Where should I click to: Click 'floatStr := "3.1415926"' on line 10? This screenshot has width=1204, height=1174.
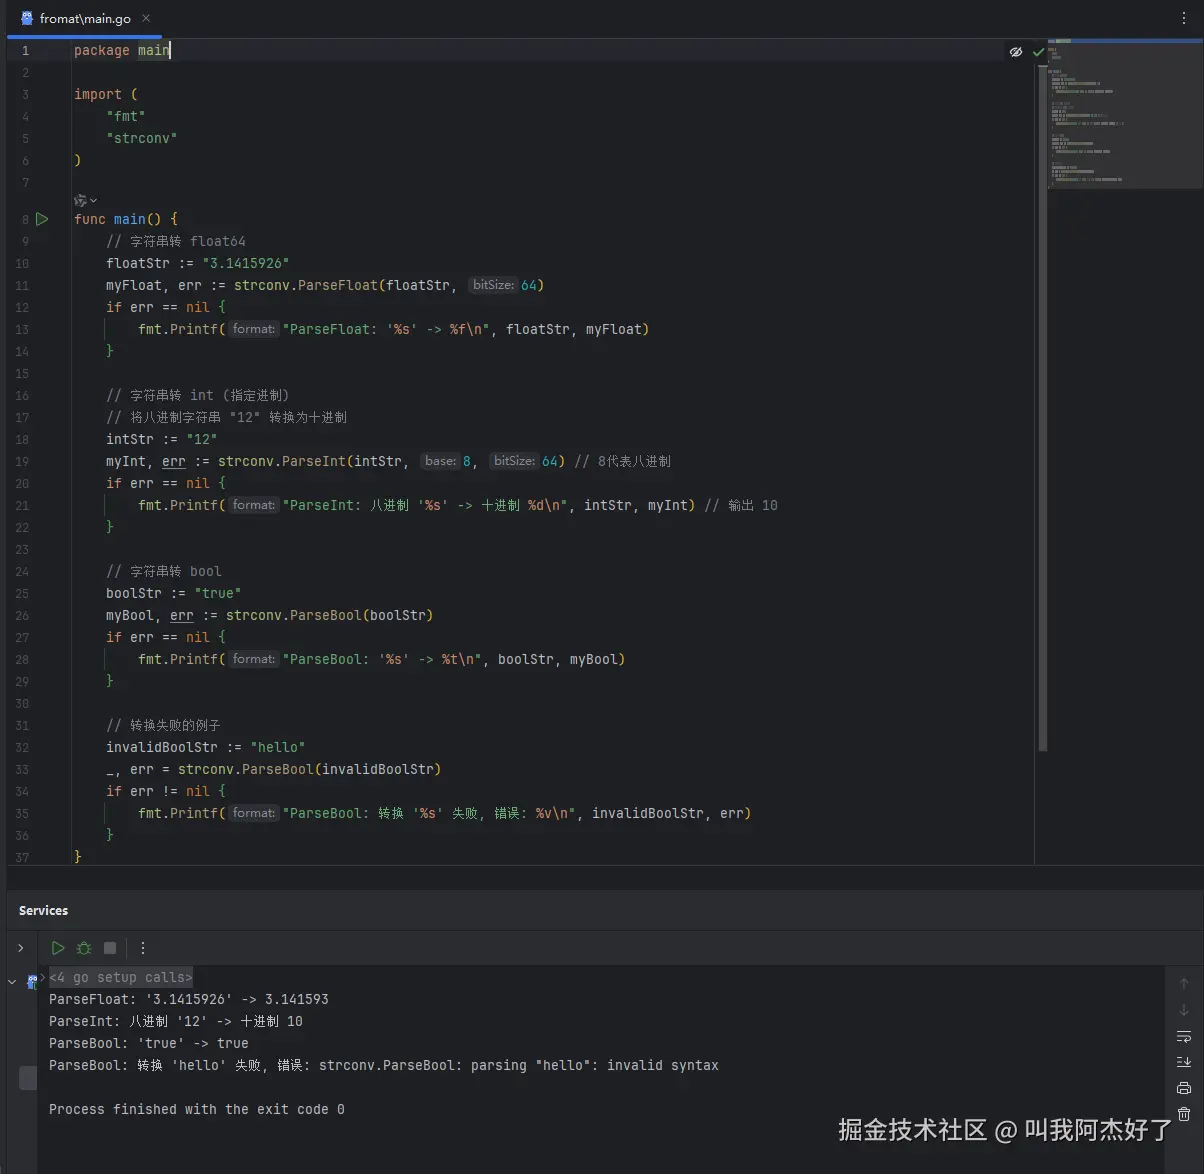(x=198, y=263)
